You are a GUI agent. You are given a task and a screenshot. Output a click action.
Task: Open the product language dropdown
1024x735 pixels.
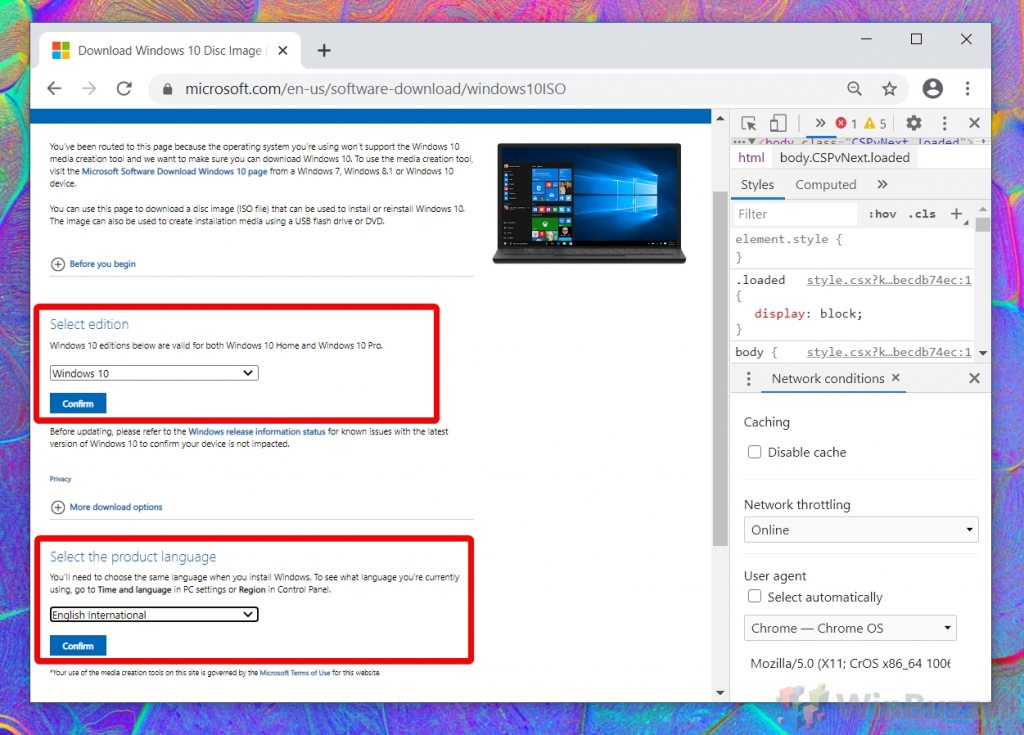(153, 614)
